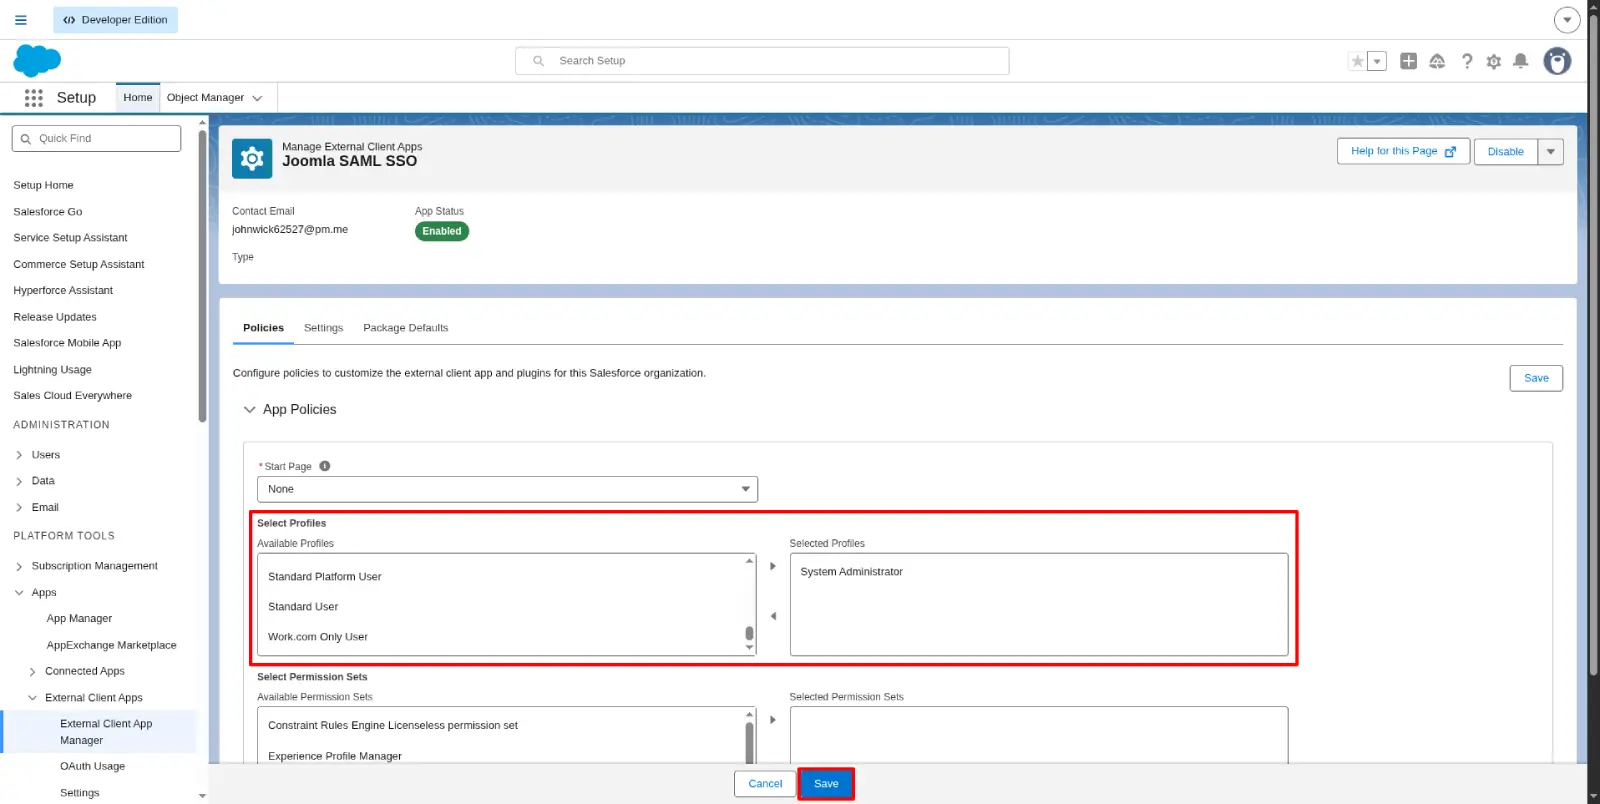Open the Object Manager tab
Viewport: 1600px width, 804px height.
click(205, 98)
